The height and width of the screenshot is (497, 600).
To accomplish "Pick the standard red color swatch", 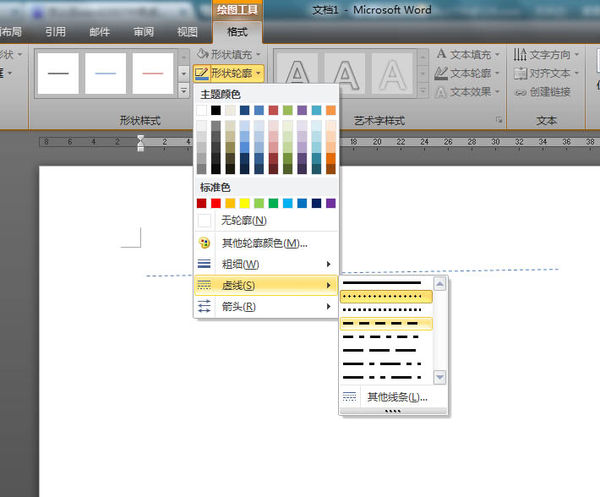I will point(216,203).
